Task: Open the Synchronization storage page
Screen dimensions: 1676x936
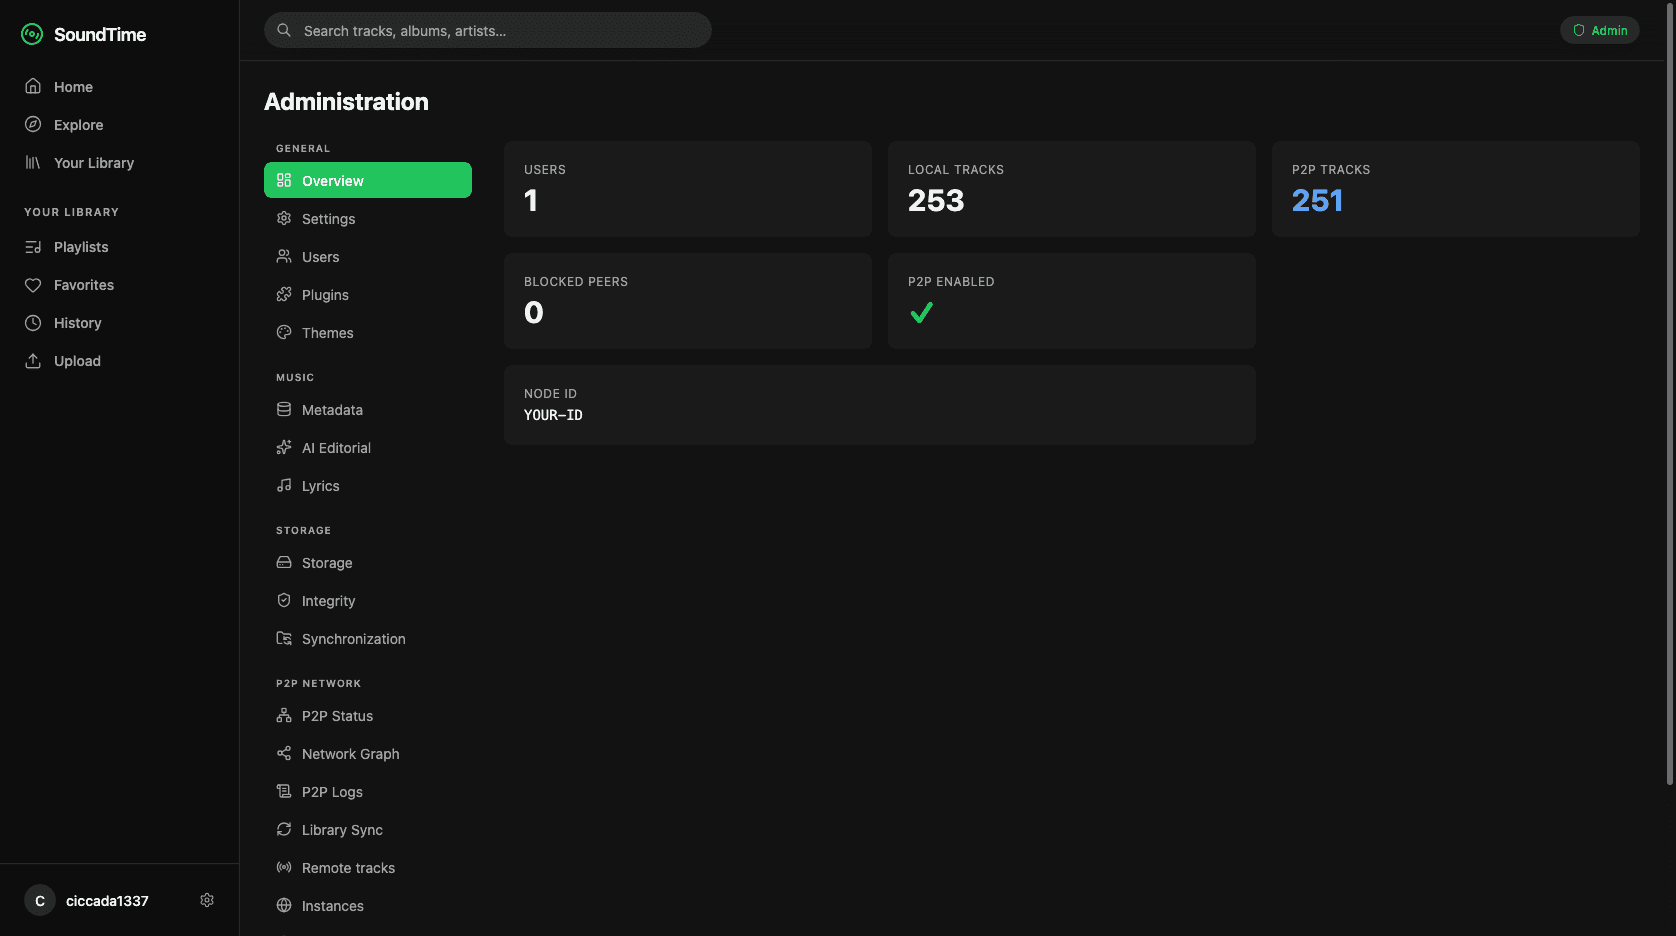Action: click(x=353, y=638)
